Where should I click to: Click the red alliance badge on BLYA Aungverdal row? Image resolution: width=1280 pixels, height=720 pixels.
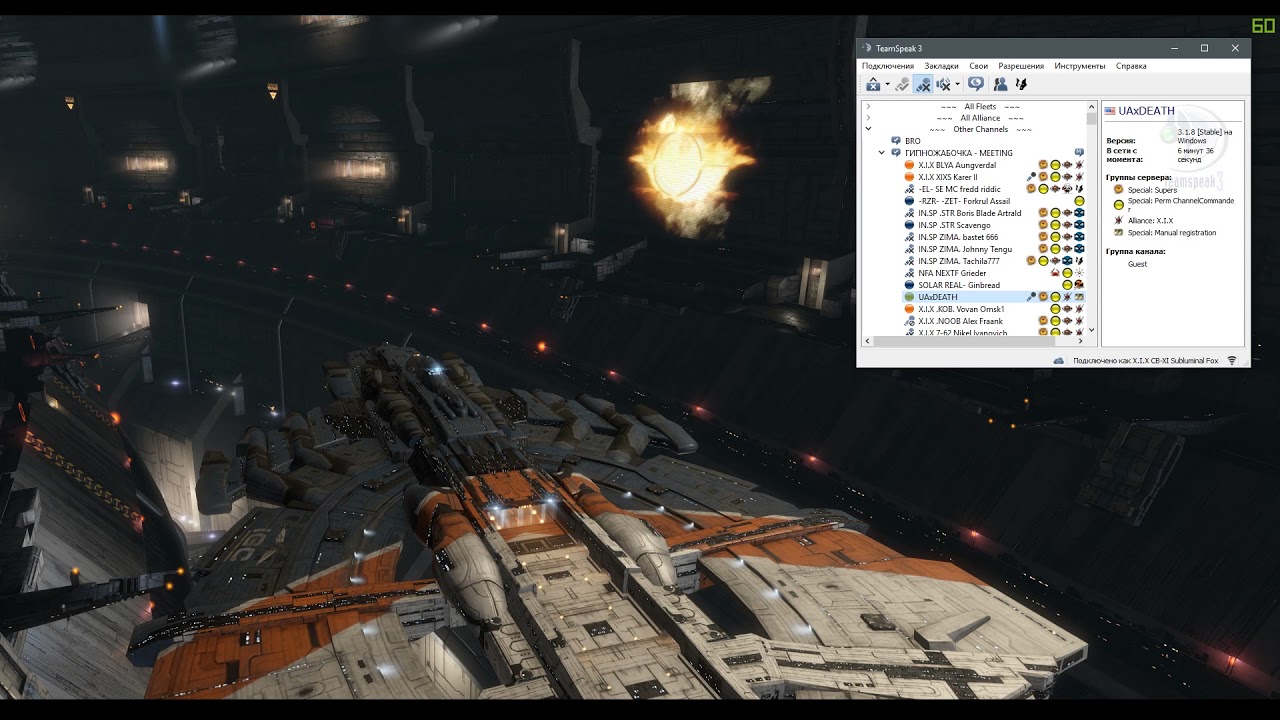(x=1079, y=165)
